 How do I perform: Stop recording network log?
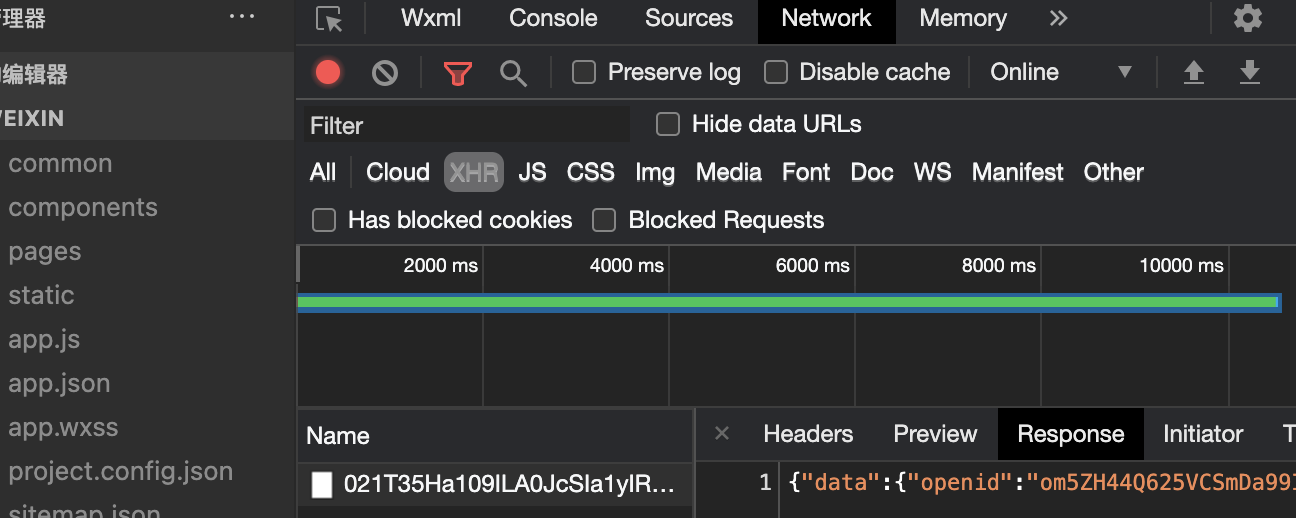(x=328, y=72)
